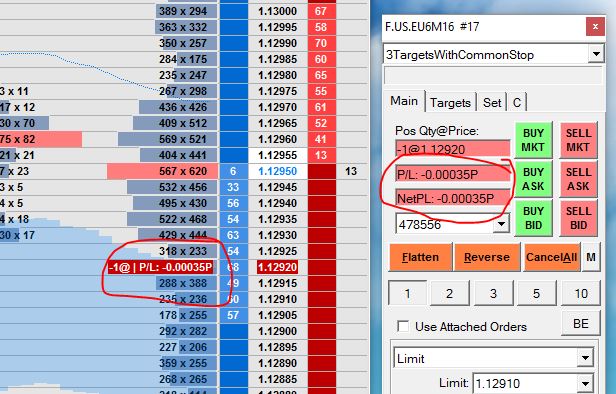Viewport: 616px width, 394px height.
Task: Flatten the current position
Action: pos(420,257)
